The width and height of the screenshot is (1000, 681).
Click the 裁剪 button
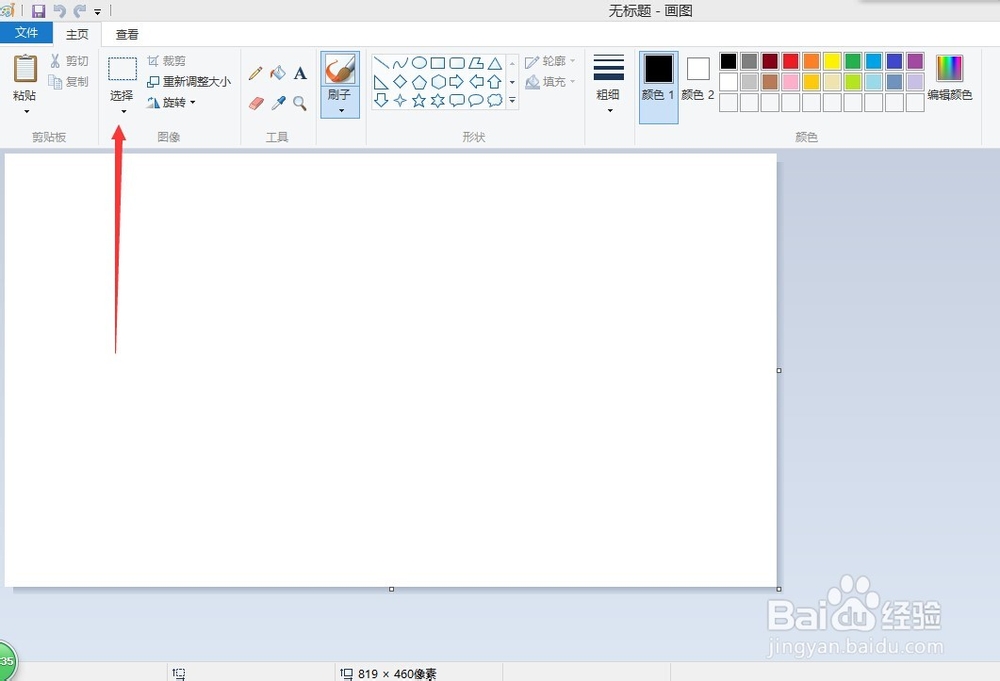(166, 61)
